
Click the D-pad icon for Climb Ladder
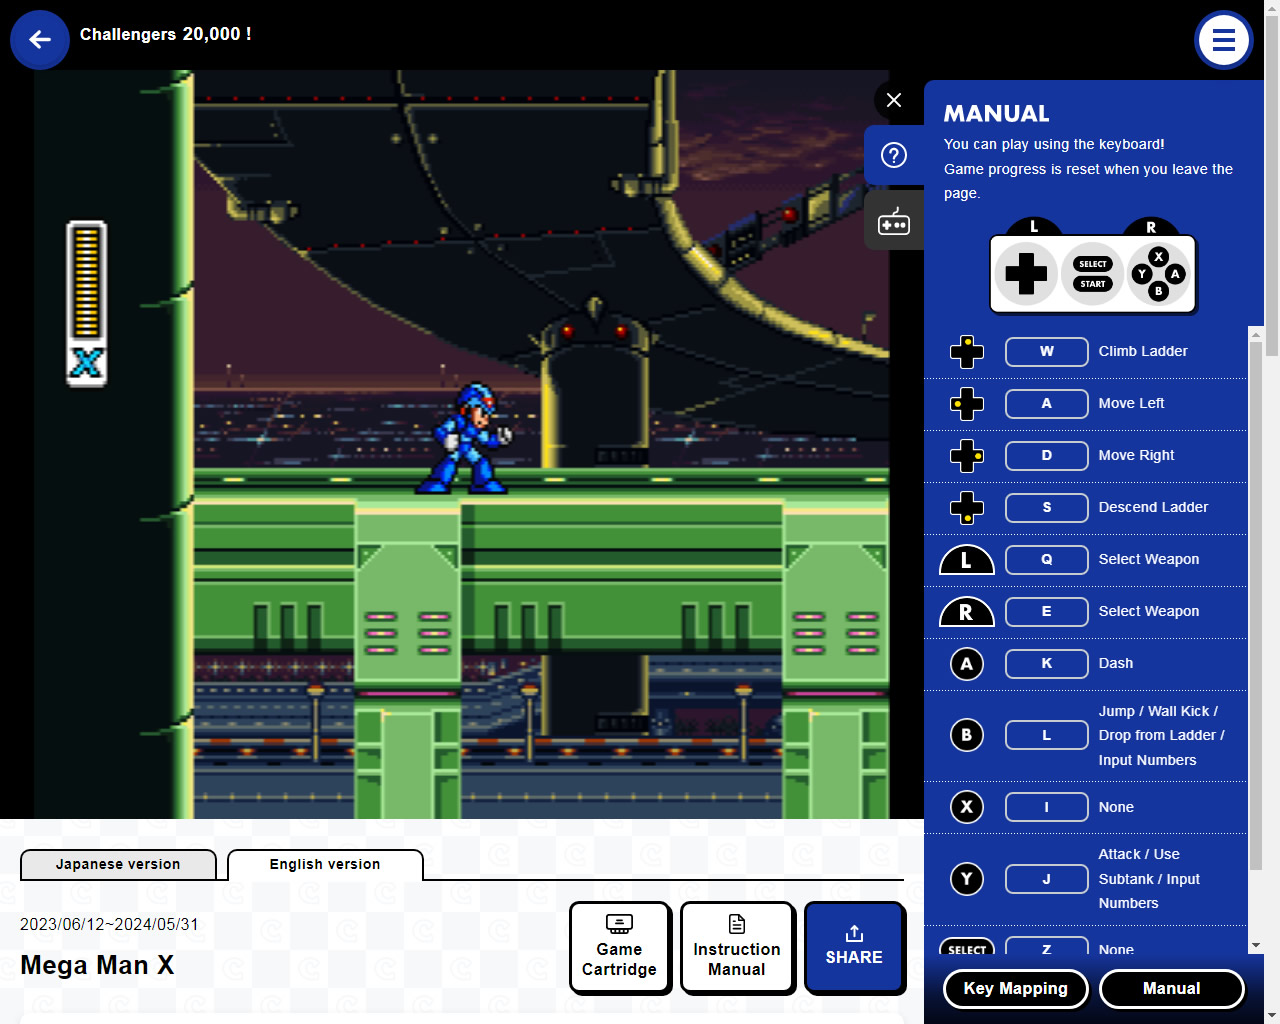tap(967, 352)
